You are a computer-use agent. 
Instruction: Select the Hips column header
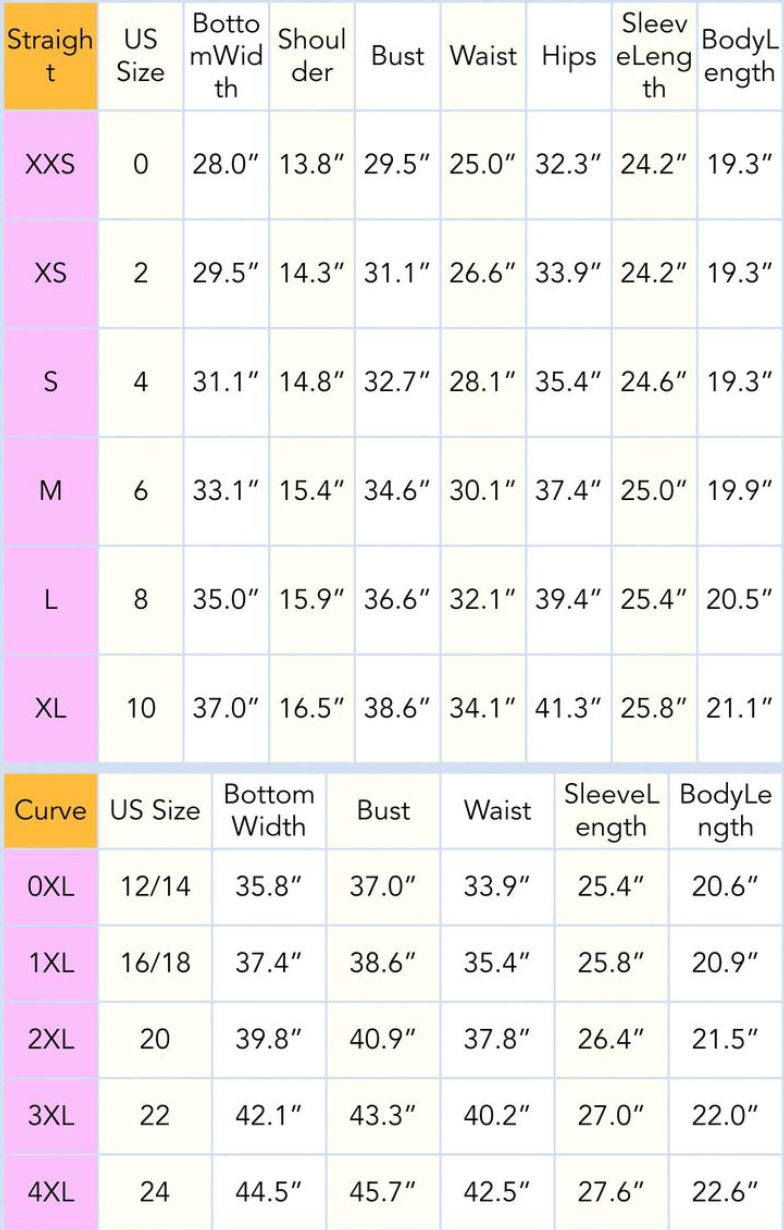[x=568, y=56]
